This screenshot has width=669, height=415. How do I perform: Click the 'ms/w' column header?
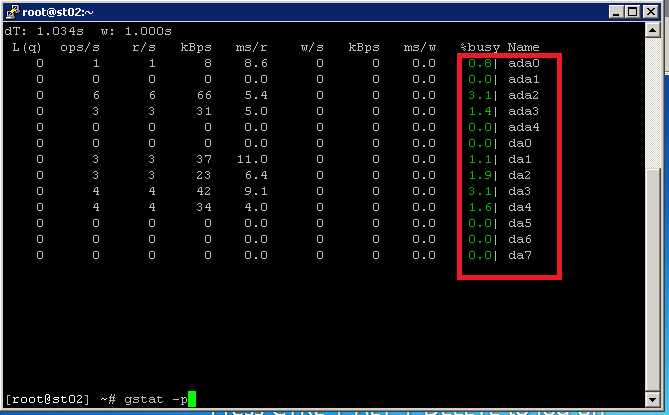420,47
